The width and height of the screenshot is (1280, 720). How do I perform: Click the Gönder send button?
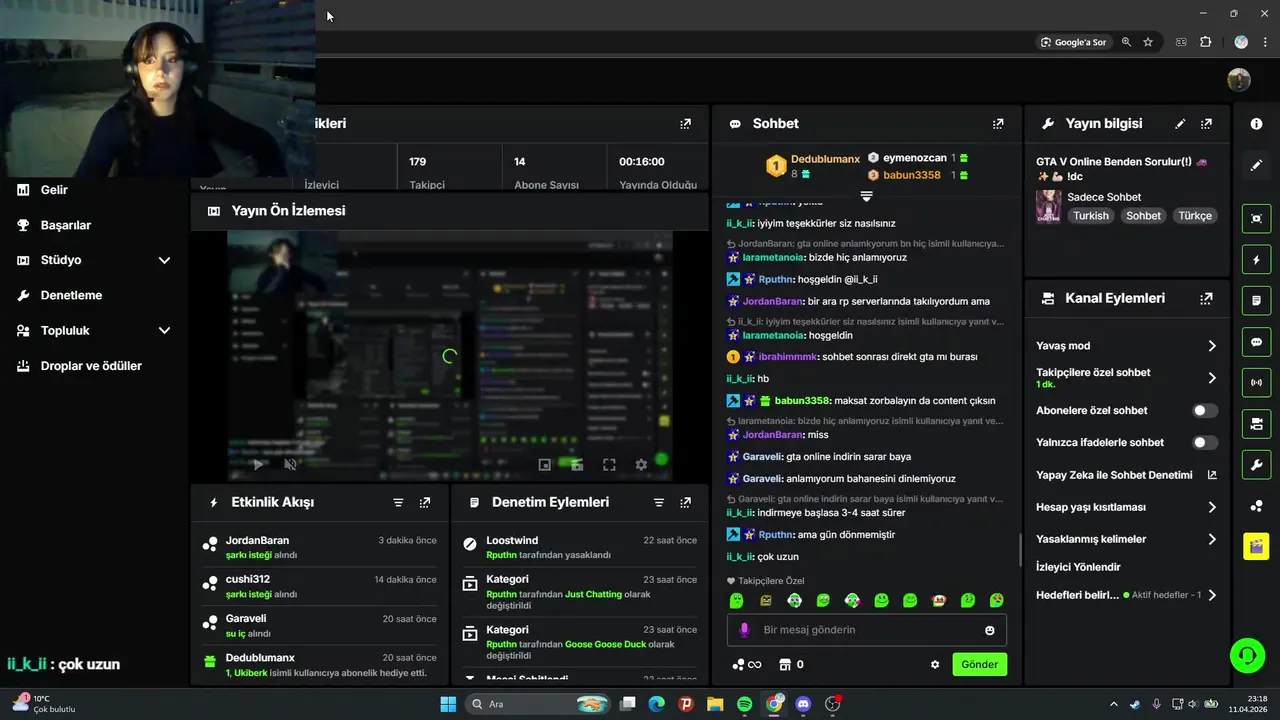[x=979, y=664]
